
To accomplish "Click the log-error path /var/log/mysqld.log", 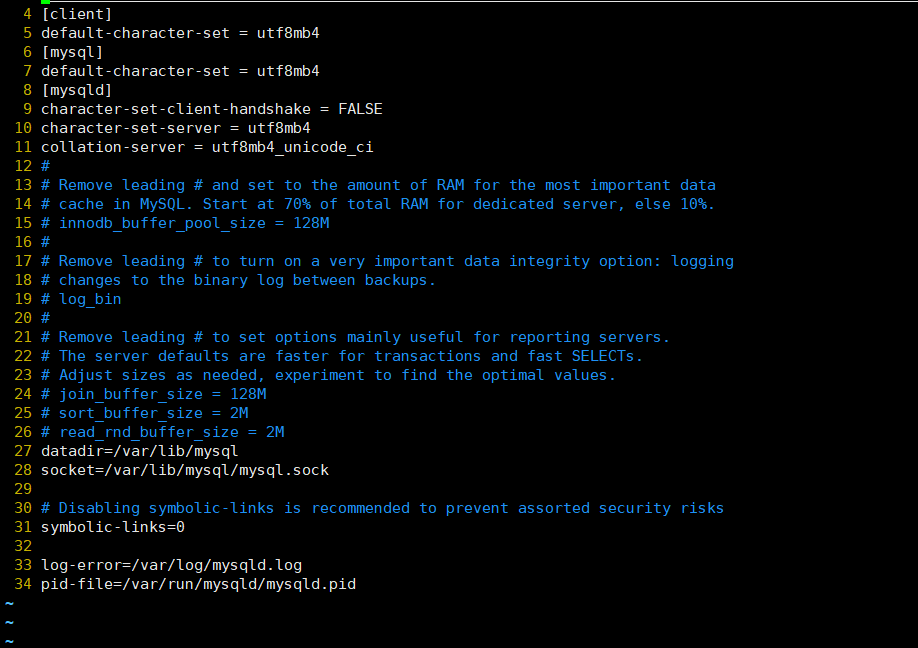I will pyautogui.click(x=217, y=565).
